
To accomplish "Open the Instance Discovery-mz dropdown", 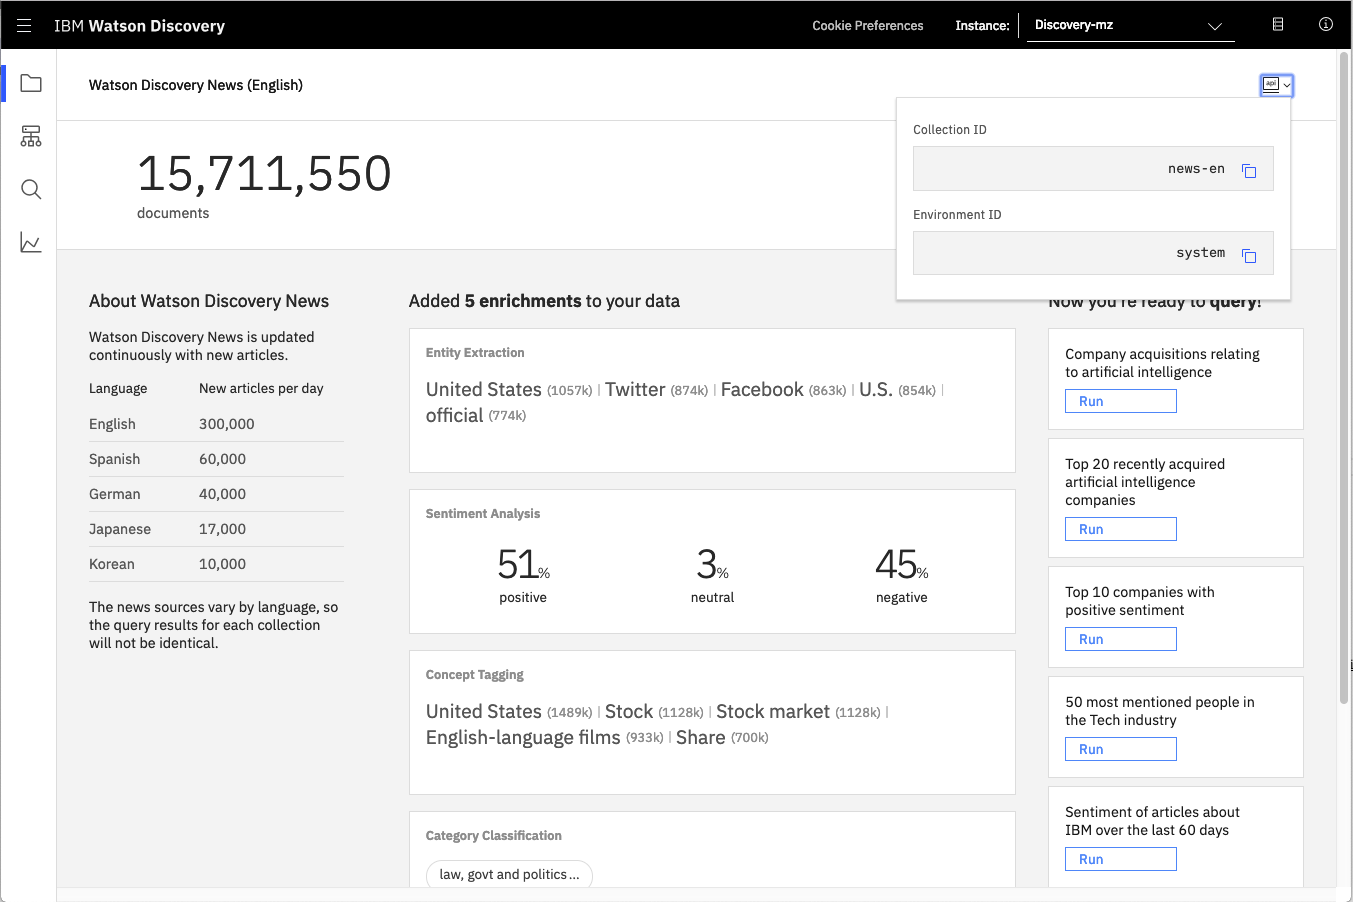I will click(1130, 25).
